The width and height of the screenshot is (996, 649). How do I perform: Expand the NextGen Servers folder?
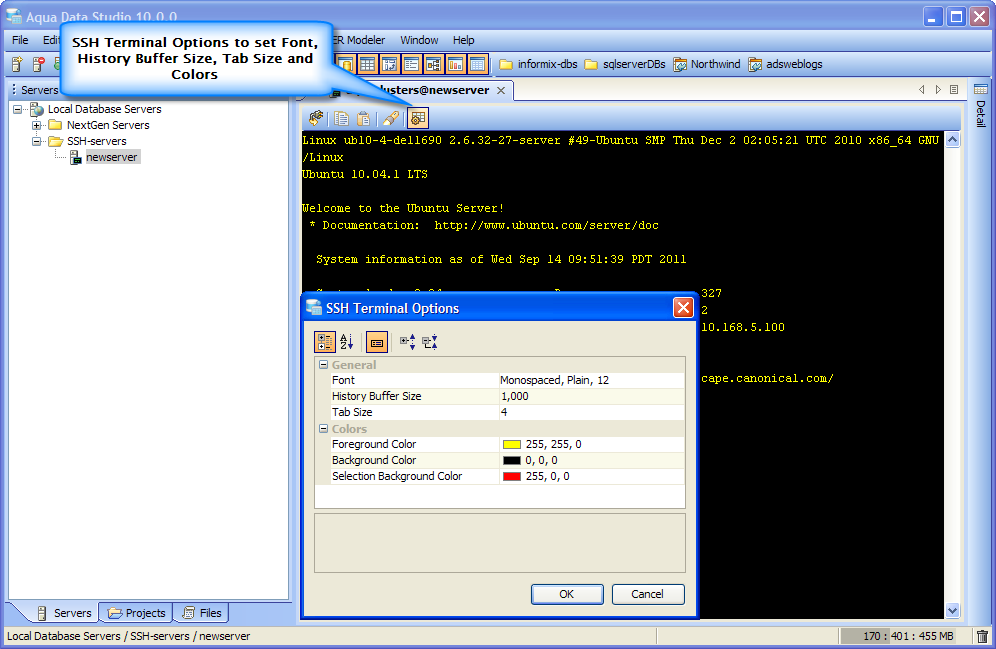[36, 125]
